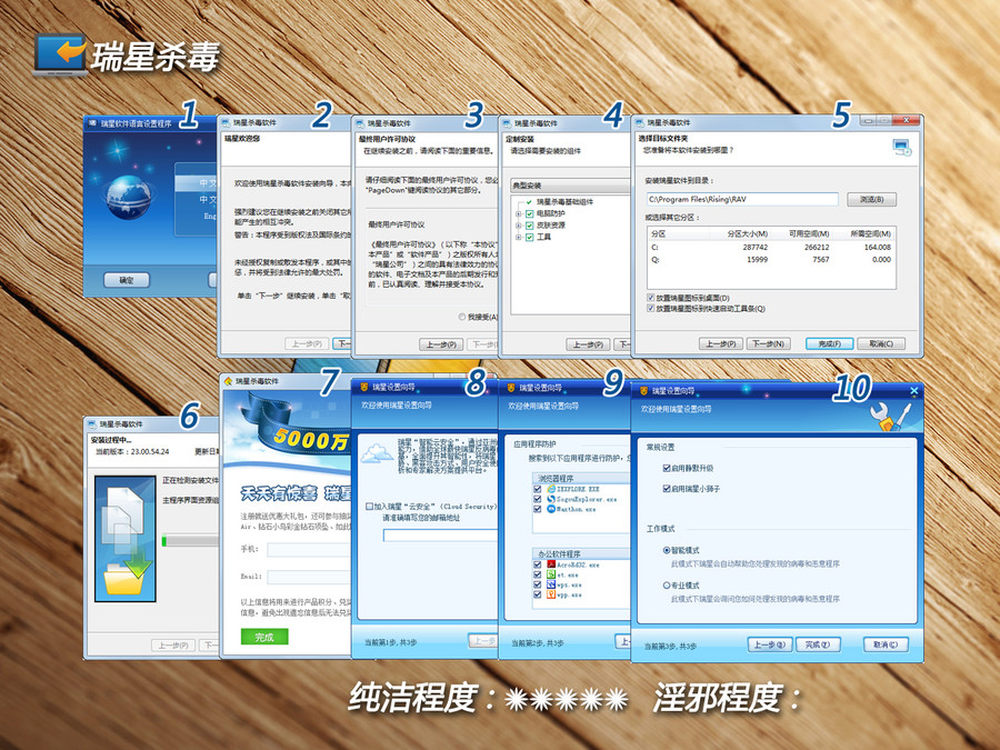
Task: Click the AcroRd32.exe Acrobat icon in window 9
Action: pyautogui.click(x=550, y=565)
